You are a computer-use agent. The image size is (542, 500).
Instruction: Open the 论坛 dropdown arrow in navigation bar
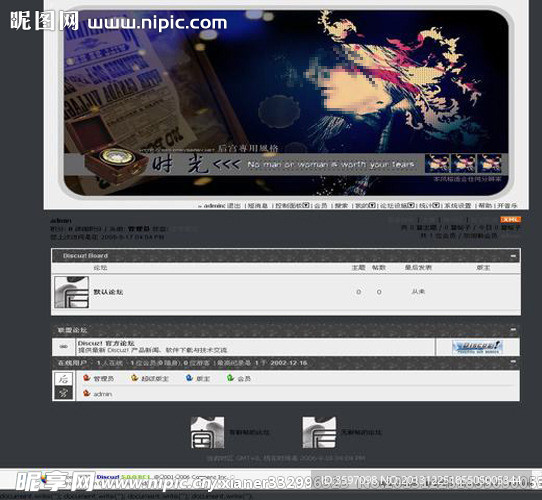411,205
